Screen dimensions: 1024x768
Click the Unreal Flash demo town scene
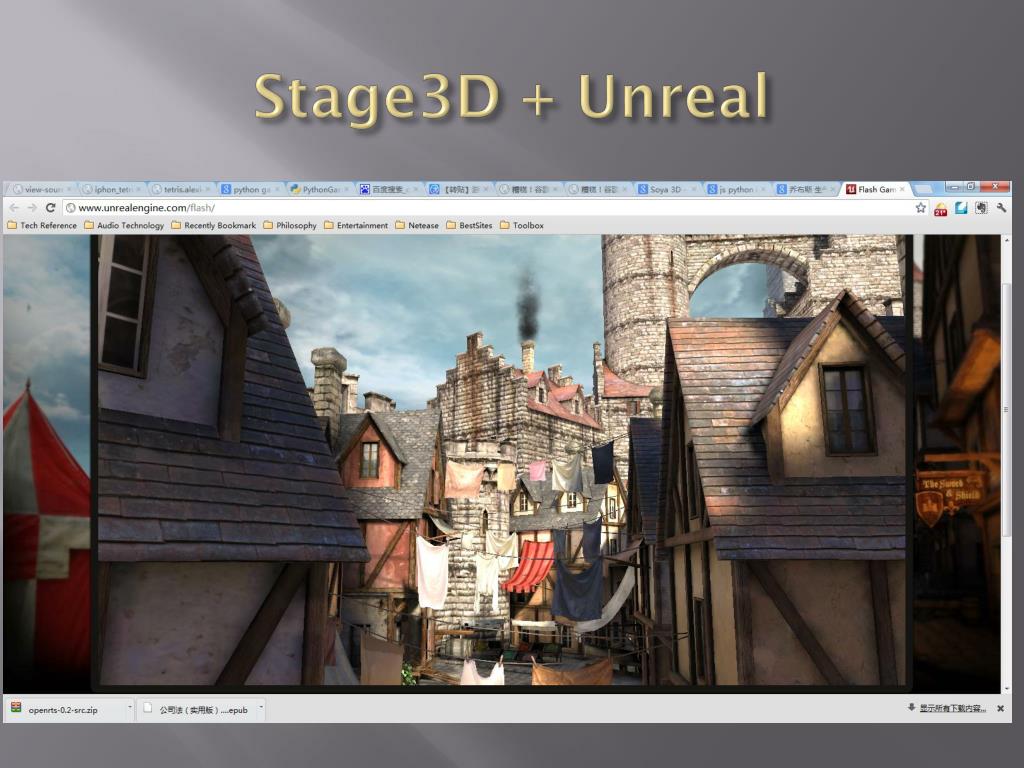click(x=502, y=460)
